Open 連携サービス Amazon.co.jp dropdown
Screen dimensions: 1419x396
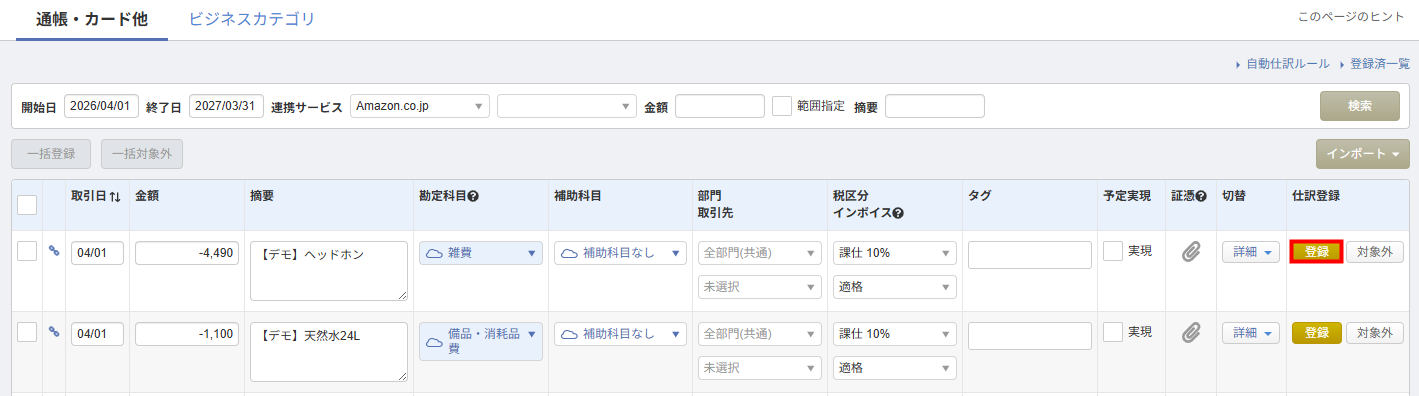pos(420,106)
